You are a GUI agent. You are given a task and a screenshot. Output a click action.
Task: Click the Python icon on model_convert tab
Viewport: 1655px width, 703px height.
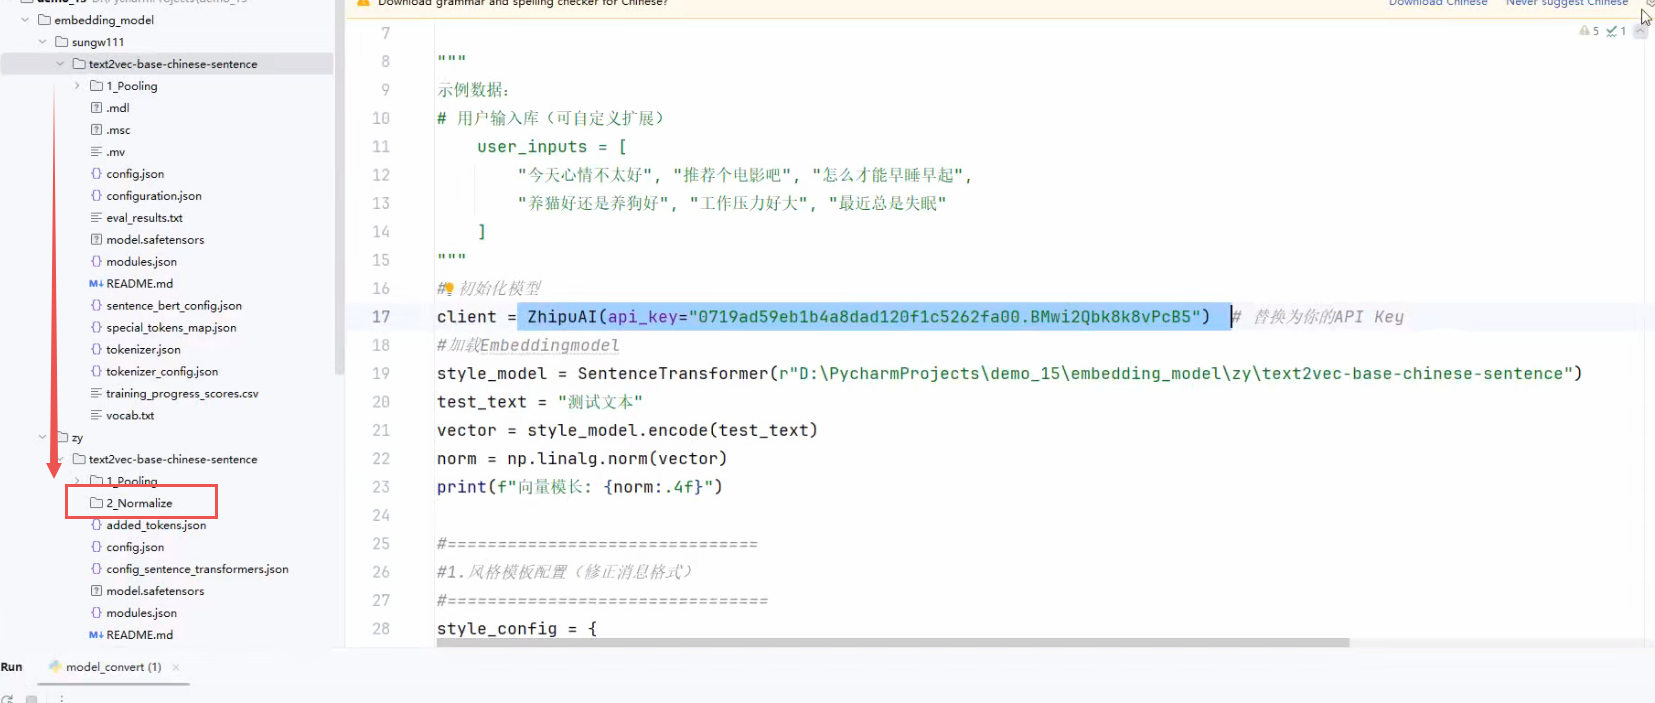(x=56, y=667)
